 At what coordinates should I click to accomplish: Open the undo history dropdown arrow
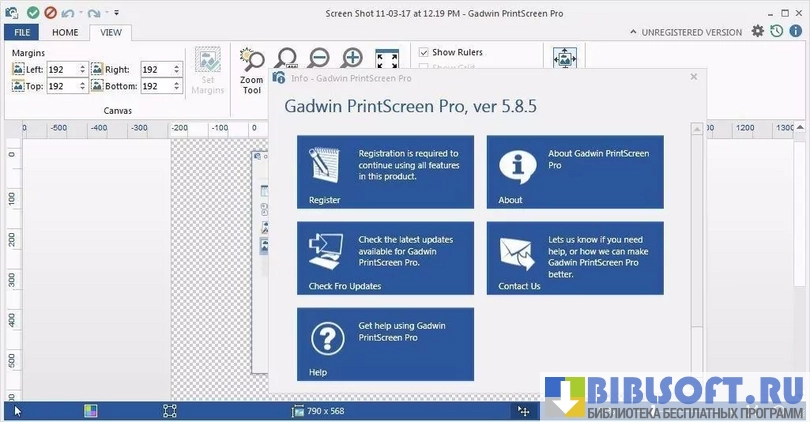point(79,13)
